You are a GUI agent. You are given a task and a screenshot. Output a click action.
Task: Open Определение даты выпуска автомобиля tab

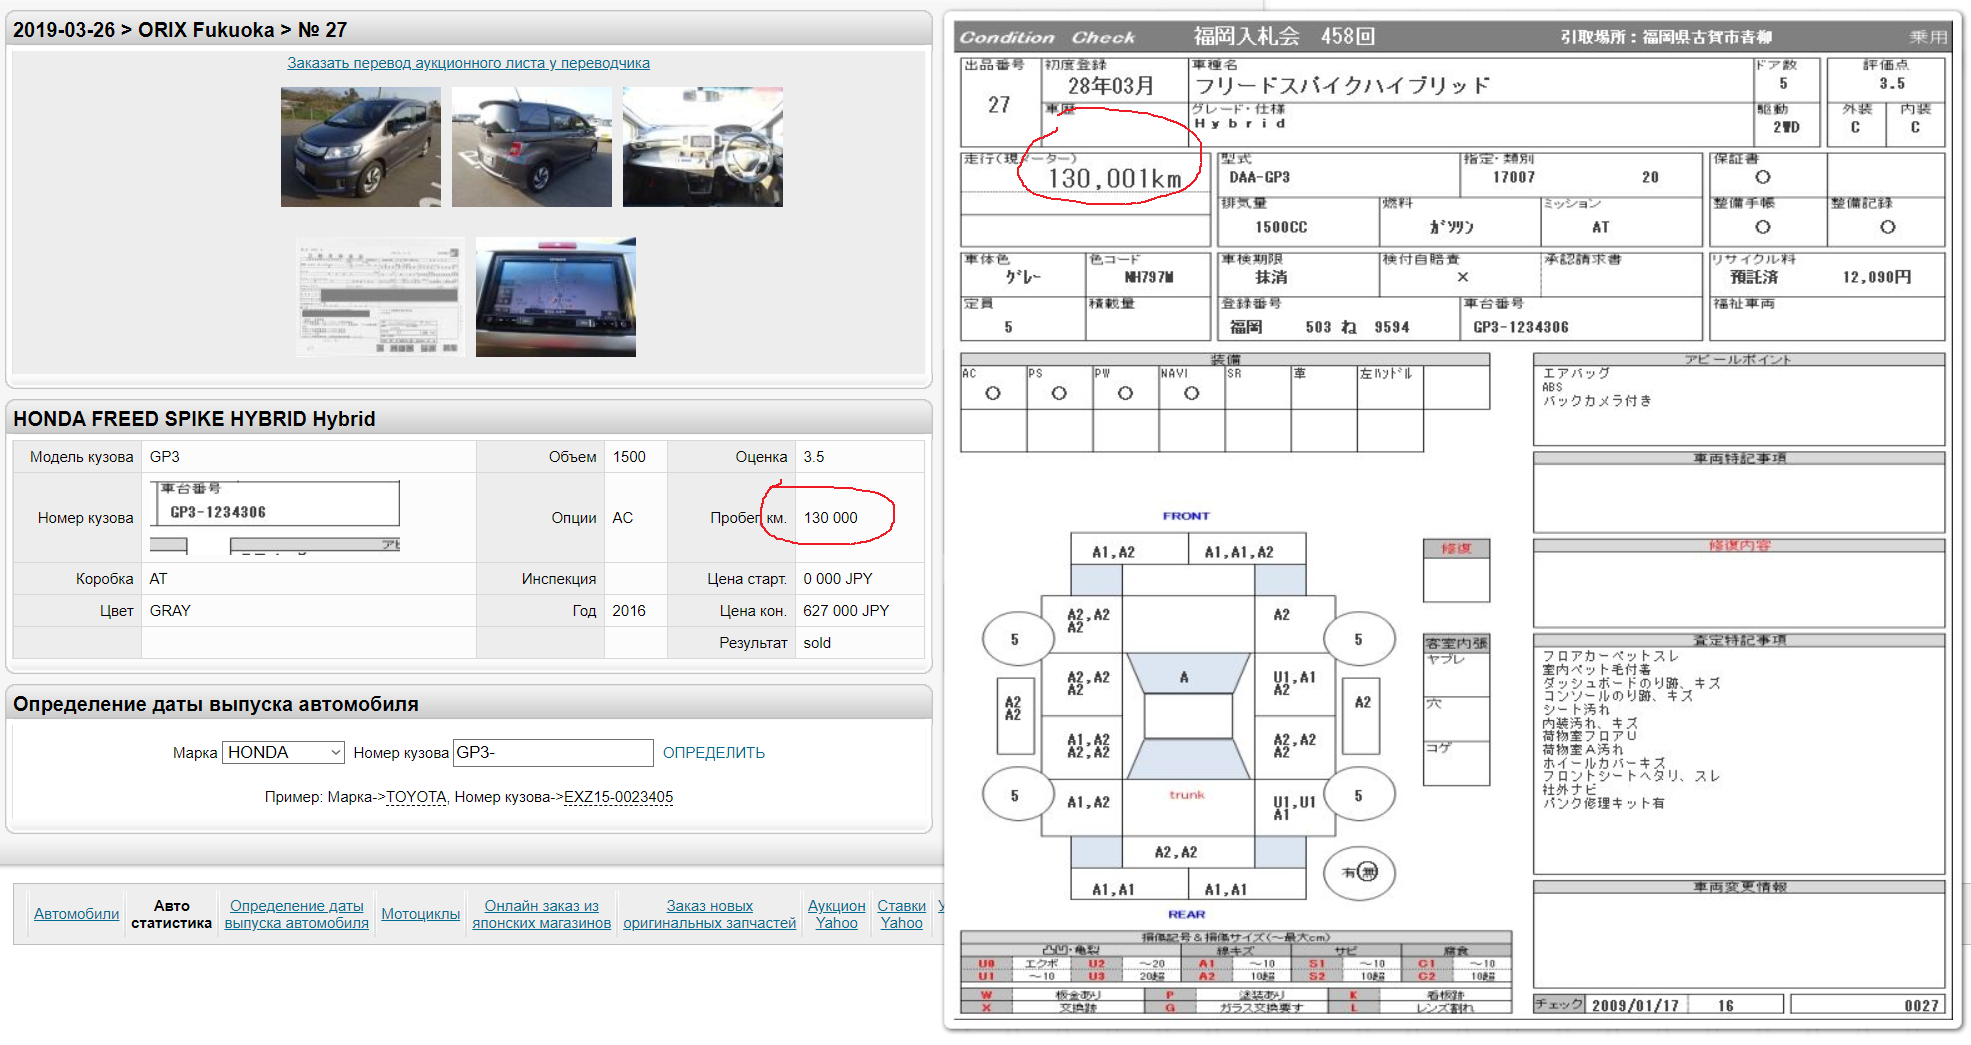297,914
